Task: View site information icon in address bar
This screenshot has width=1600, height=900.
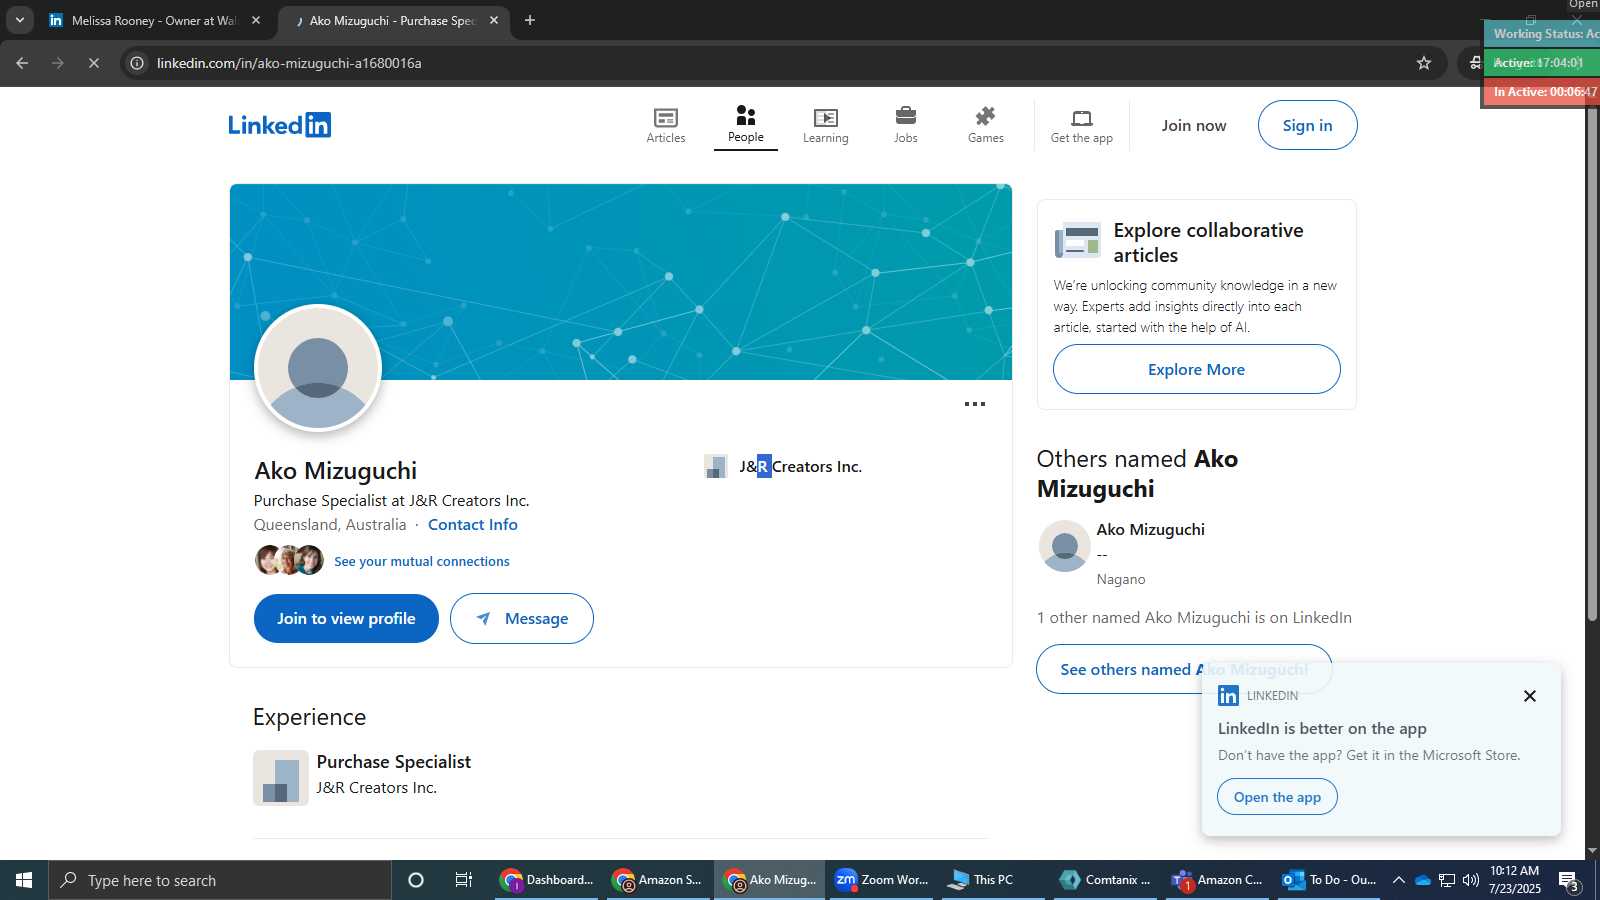Action: click(138, 63)
